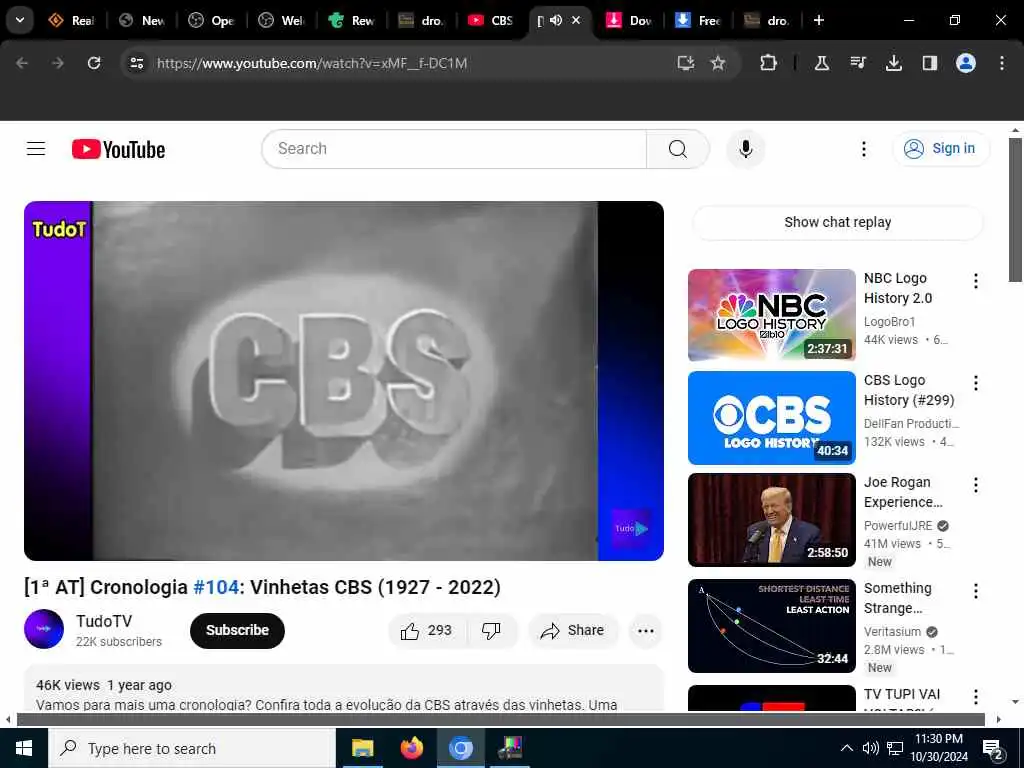This screenshot has height=768, width=1024.
Task: Open Chrome three-dot menu
Action: click(1001, 63)
